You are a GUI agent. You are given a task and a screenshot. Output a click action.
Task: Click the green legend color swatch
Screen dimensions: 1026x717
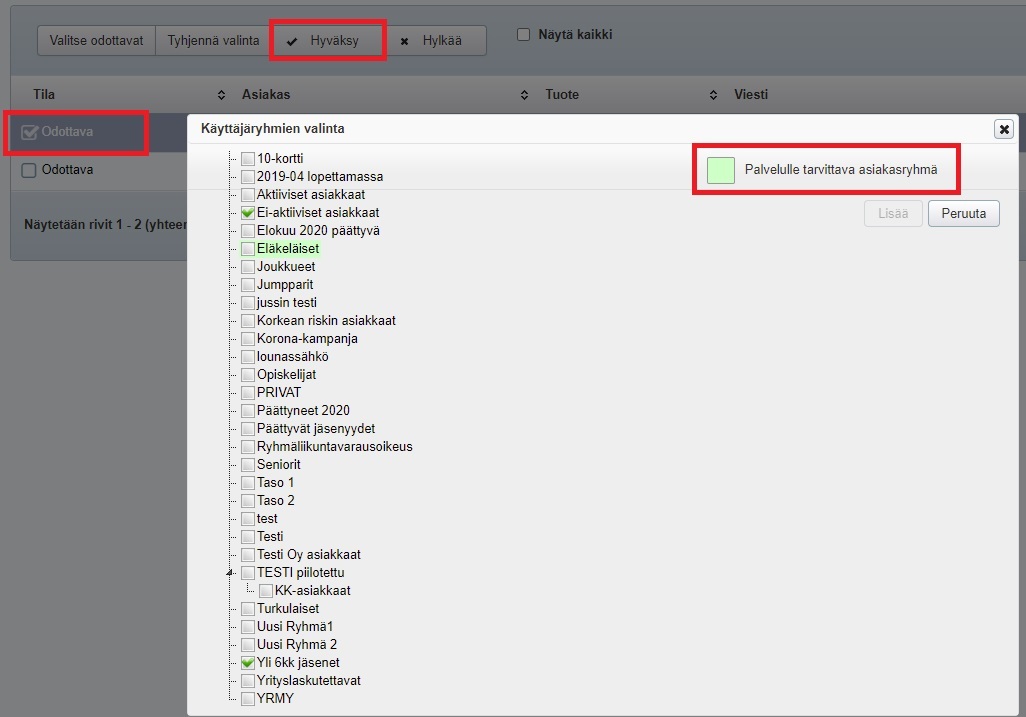[x=720, y=170]
